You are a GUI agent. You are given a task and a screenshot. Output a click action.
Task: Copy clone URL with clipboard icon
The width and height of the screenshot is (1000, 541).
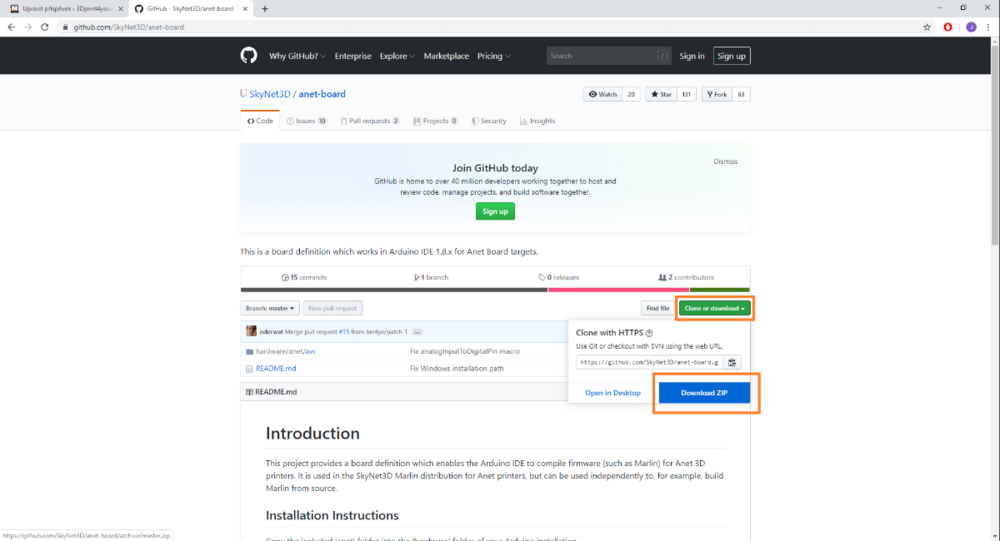[x=732, y=362]
